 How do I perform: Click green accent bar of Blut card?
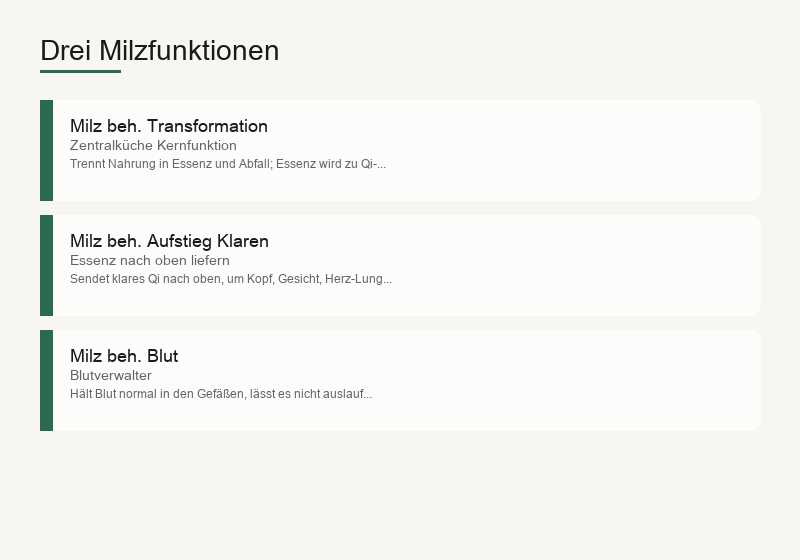(46, 380)
